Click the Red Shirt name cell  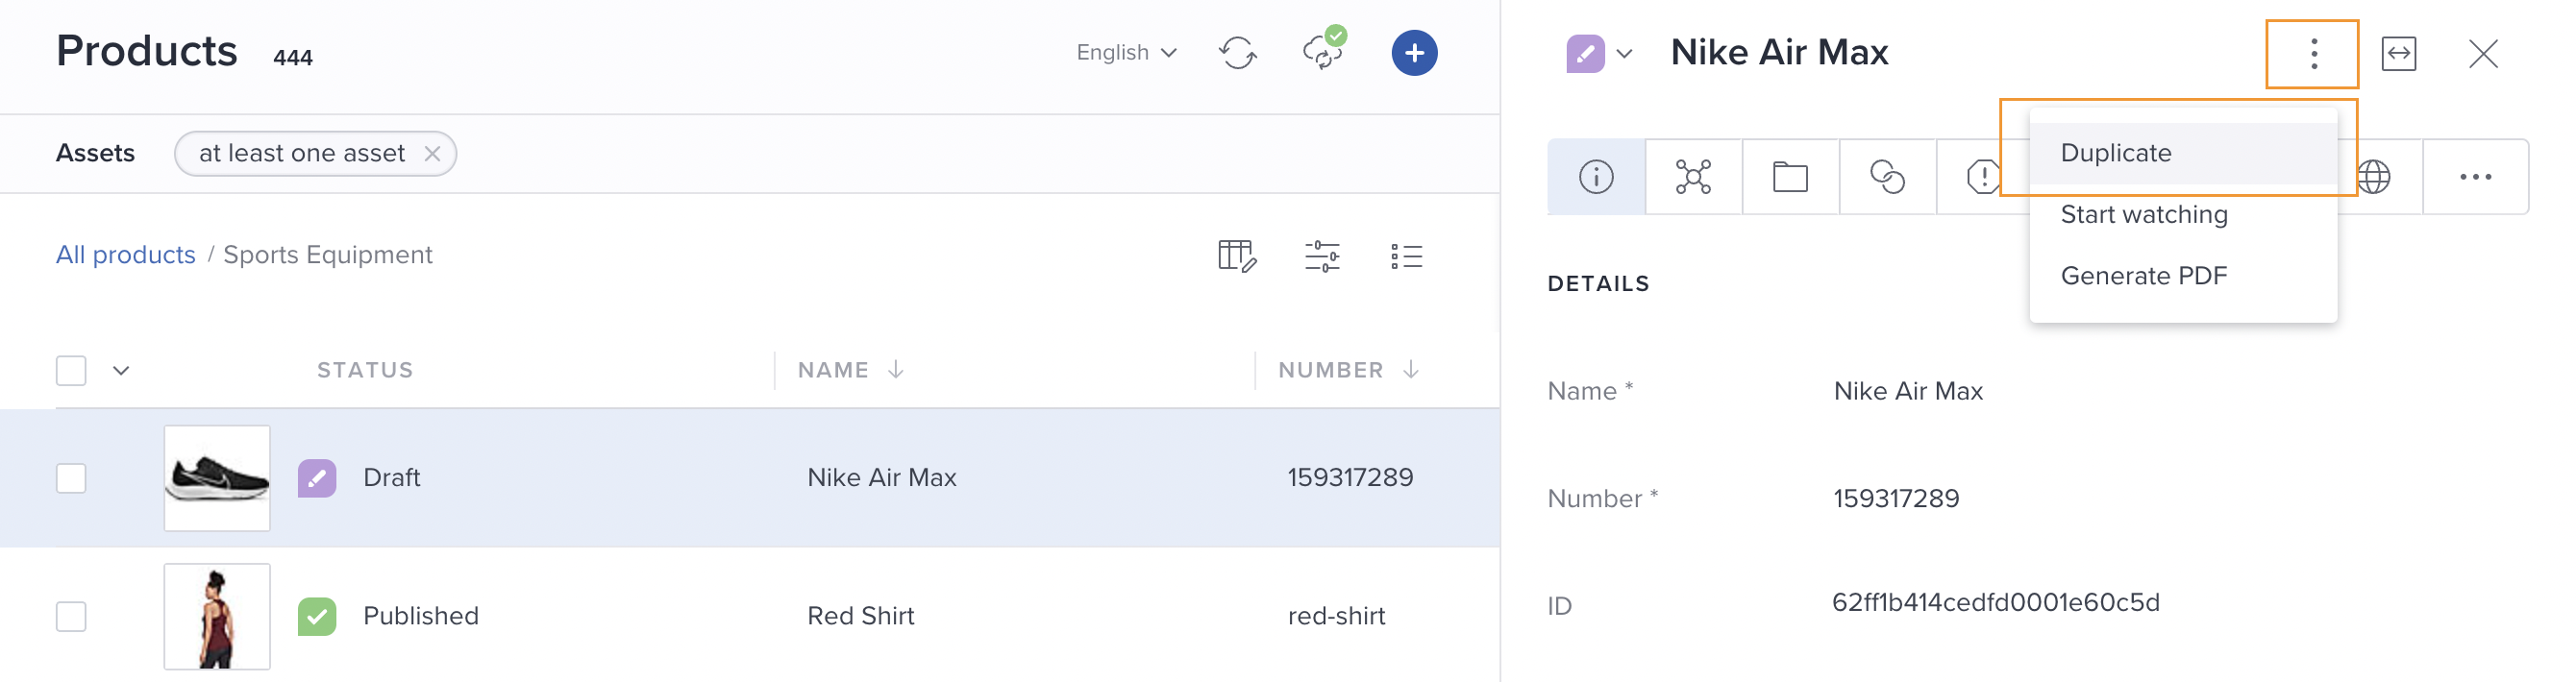pyautogui.click(x=861, y=616)
